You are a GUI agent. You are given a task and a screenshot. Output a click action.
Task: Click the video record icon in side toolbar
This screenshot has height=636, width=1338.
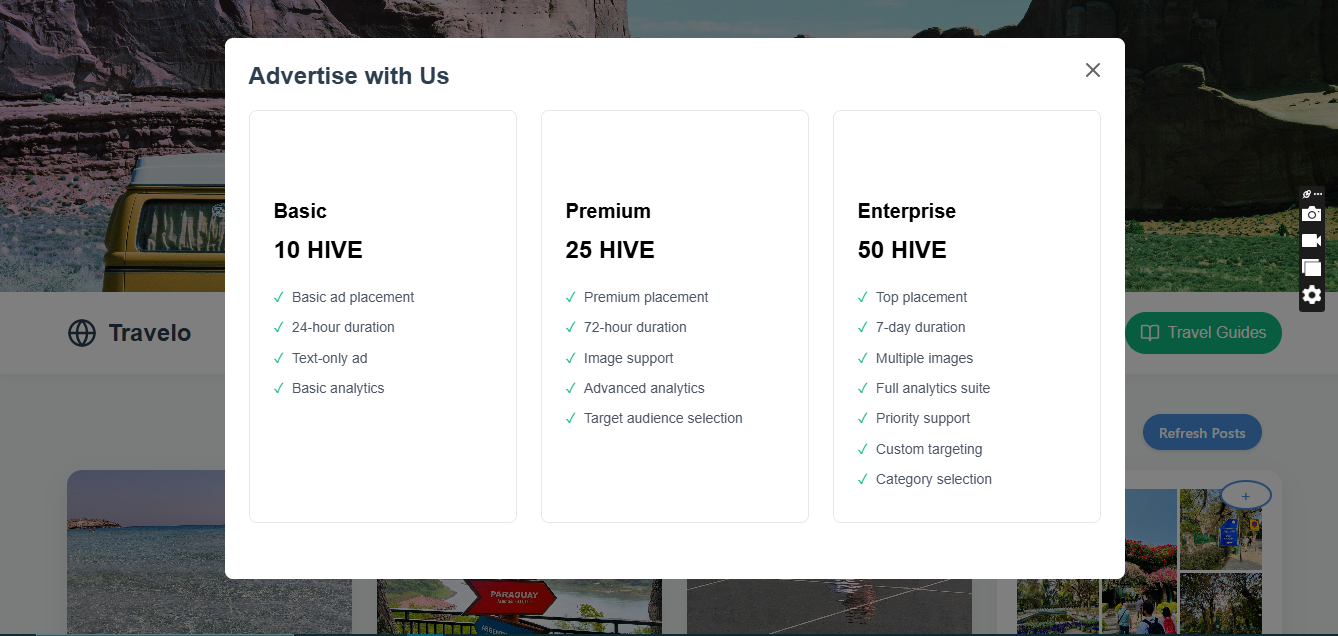[x=1311, y=241]
